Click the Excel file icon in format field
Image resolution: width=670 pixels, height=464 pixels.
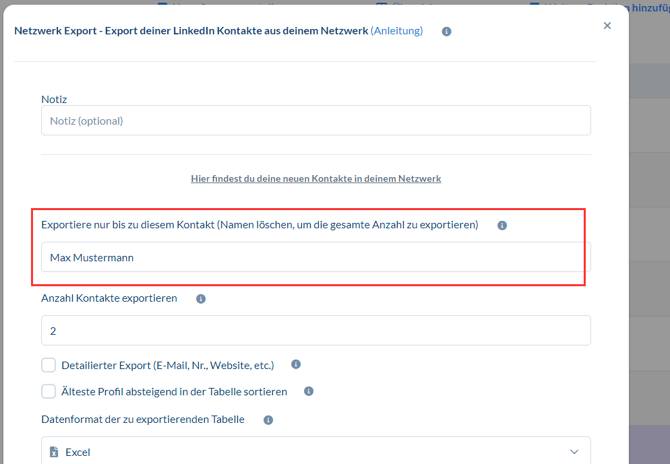[53, 453]
